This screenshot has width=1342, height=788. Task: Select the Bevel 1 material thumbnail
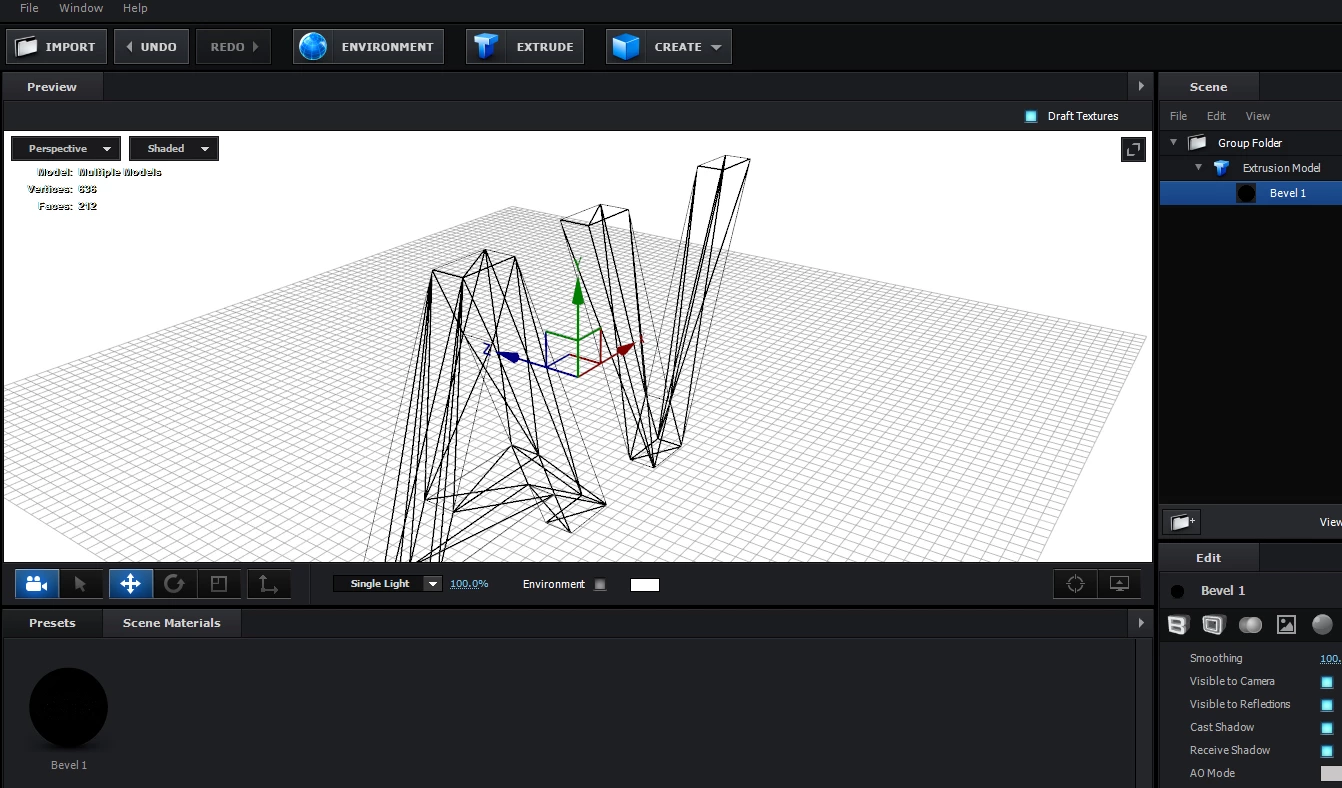69,708
